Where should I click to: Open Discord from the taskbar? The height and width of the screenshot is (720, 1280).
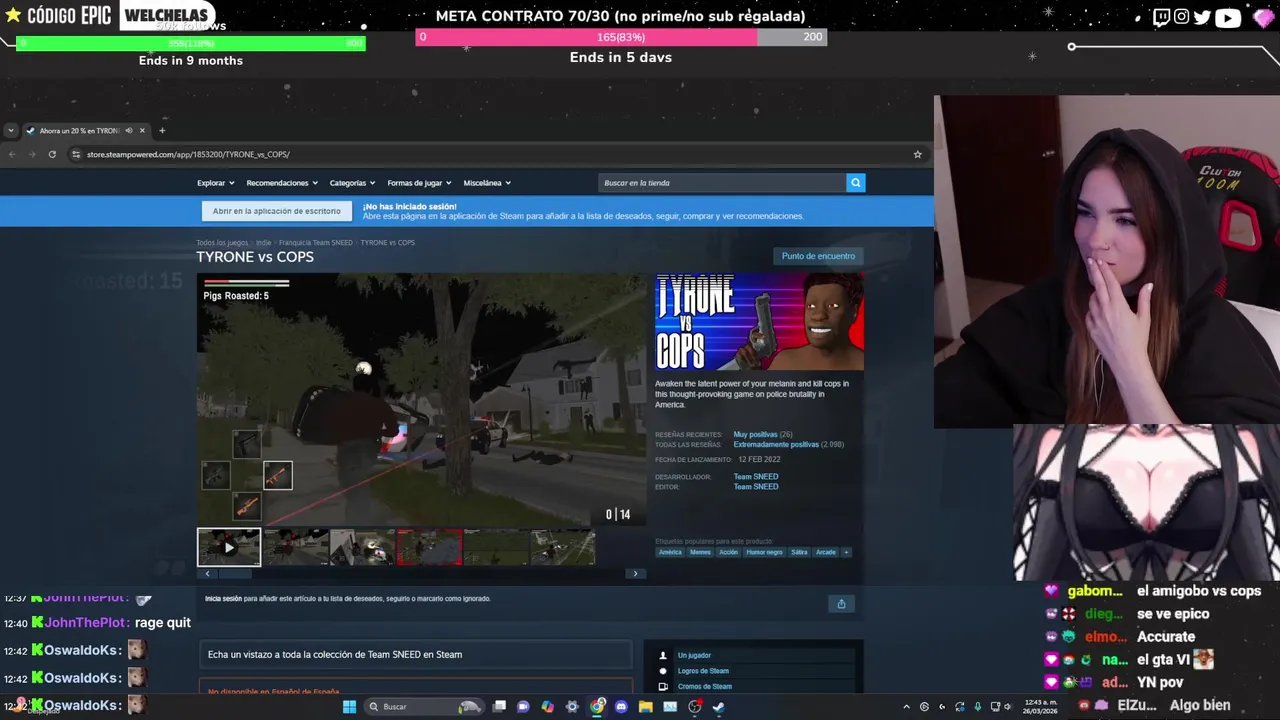point(621,707)
